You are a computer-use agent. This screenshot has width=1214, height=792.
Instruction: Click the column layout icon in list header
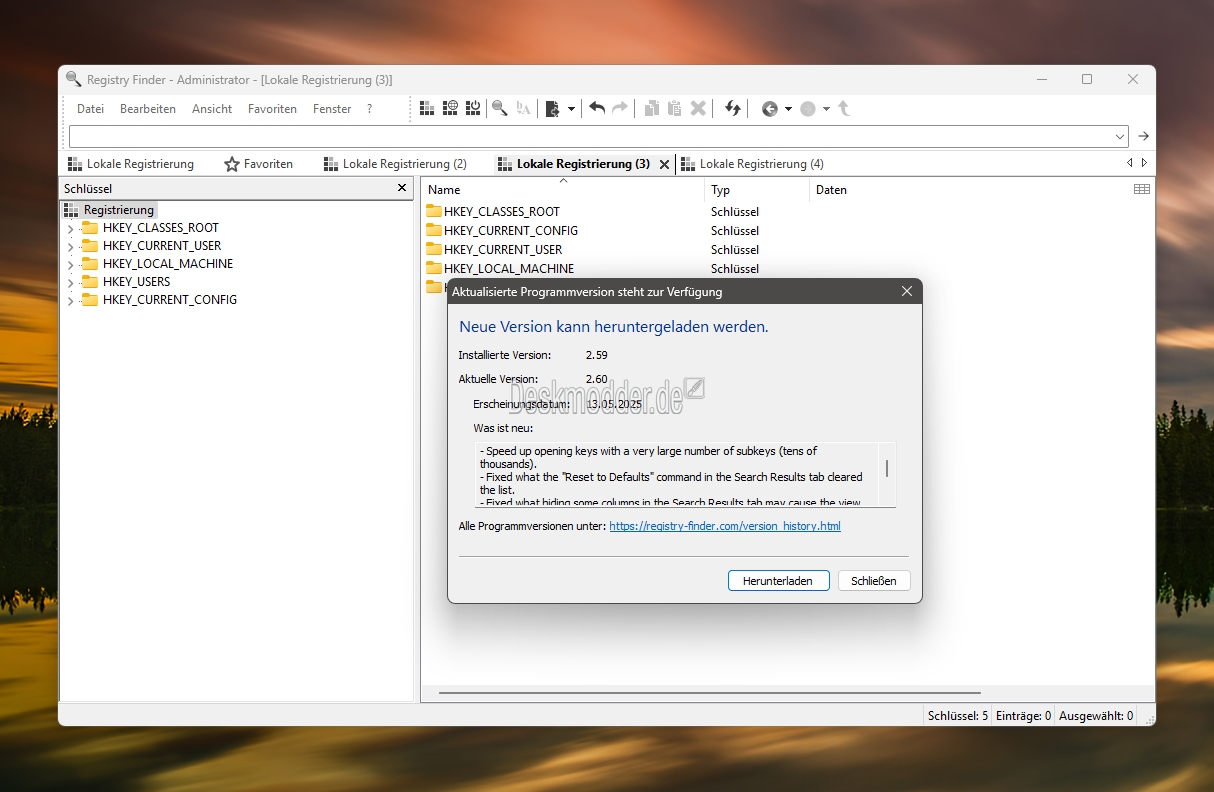coord(1142,189)
